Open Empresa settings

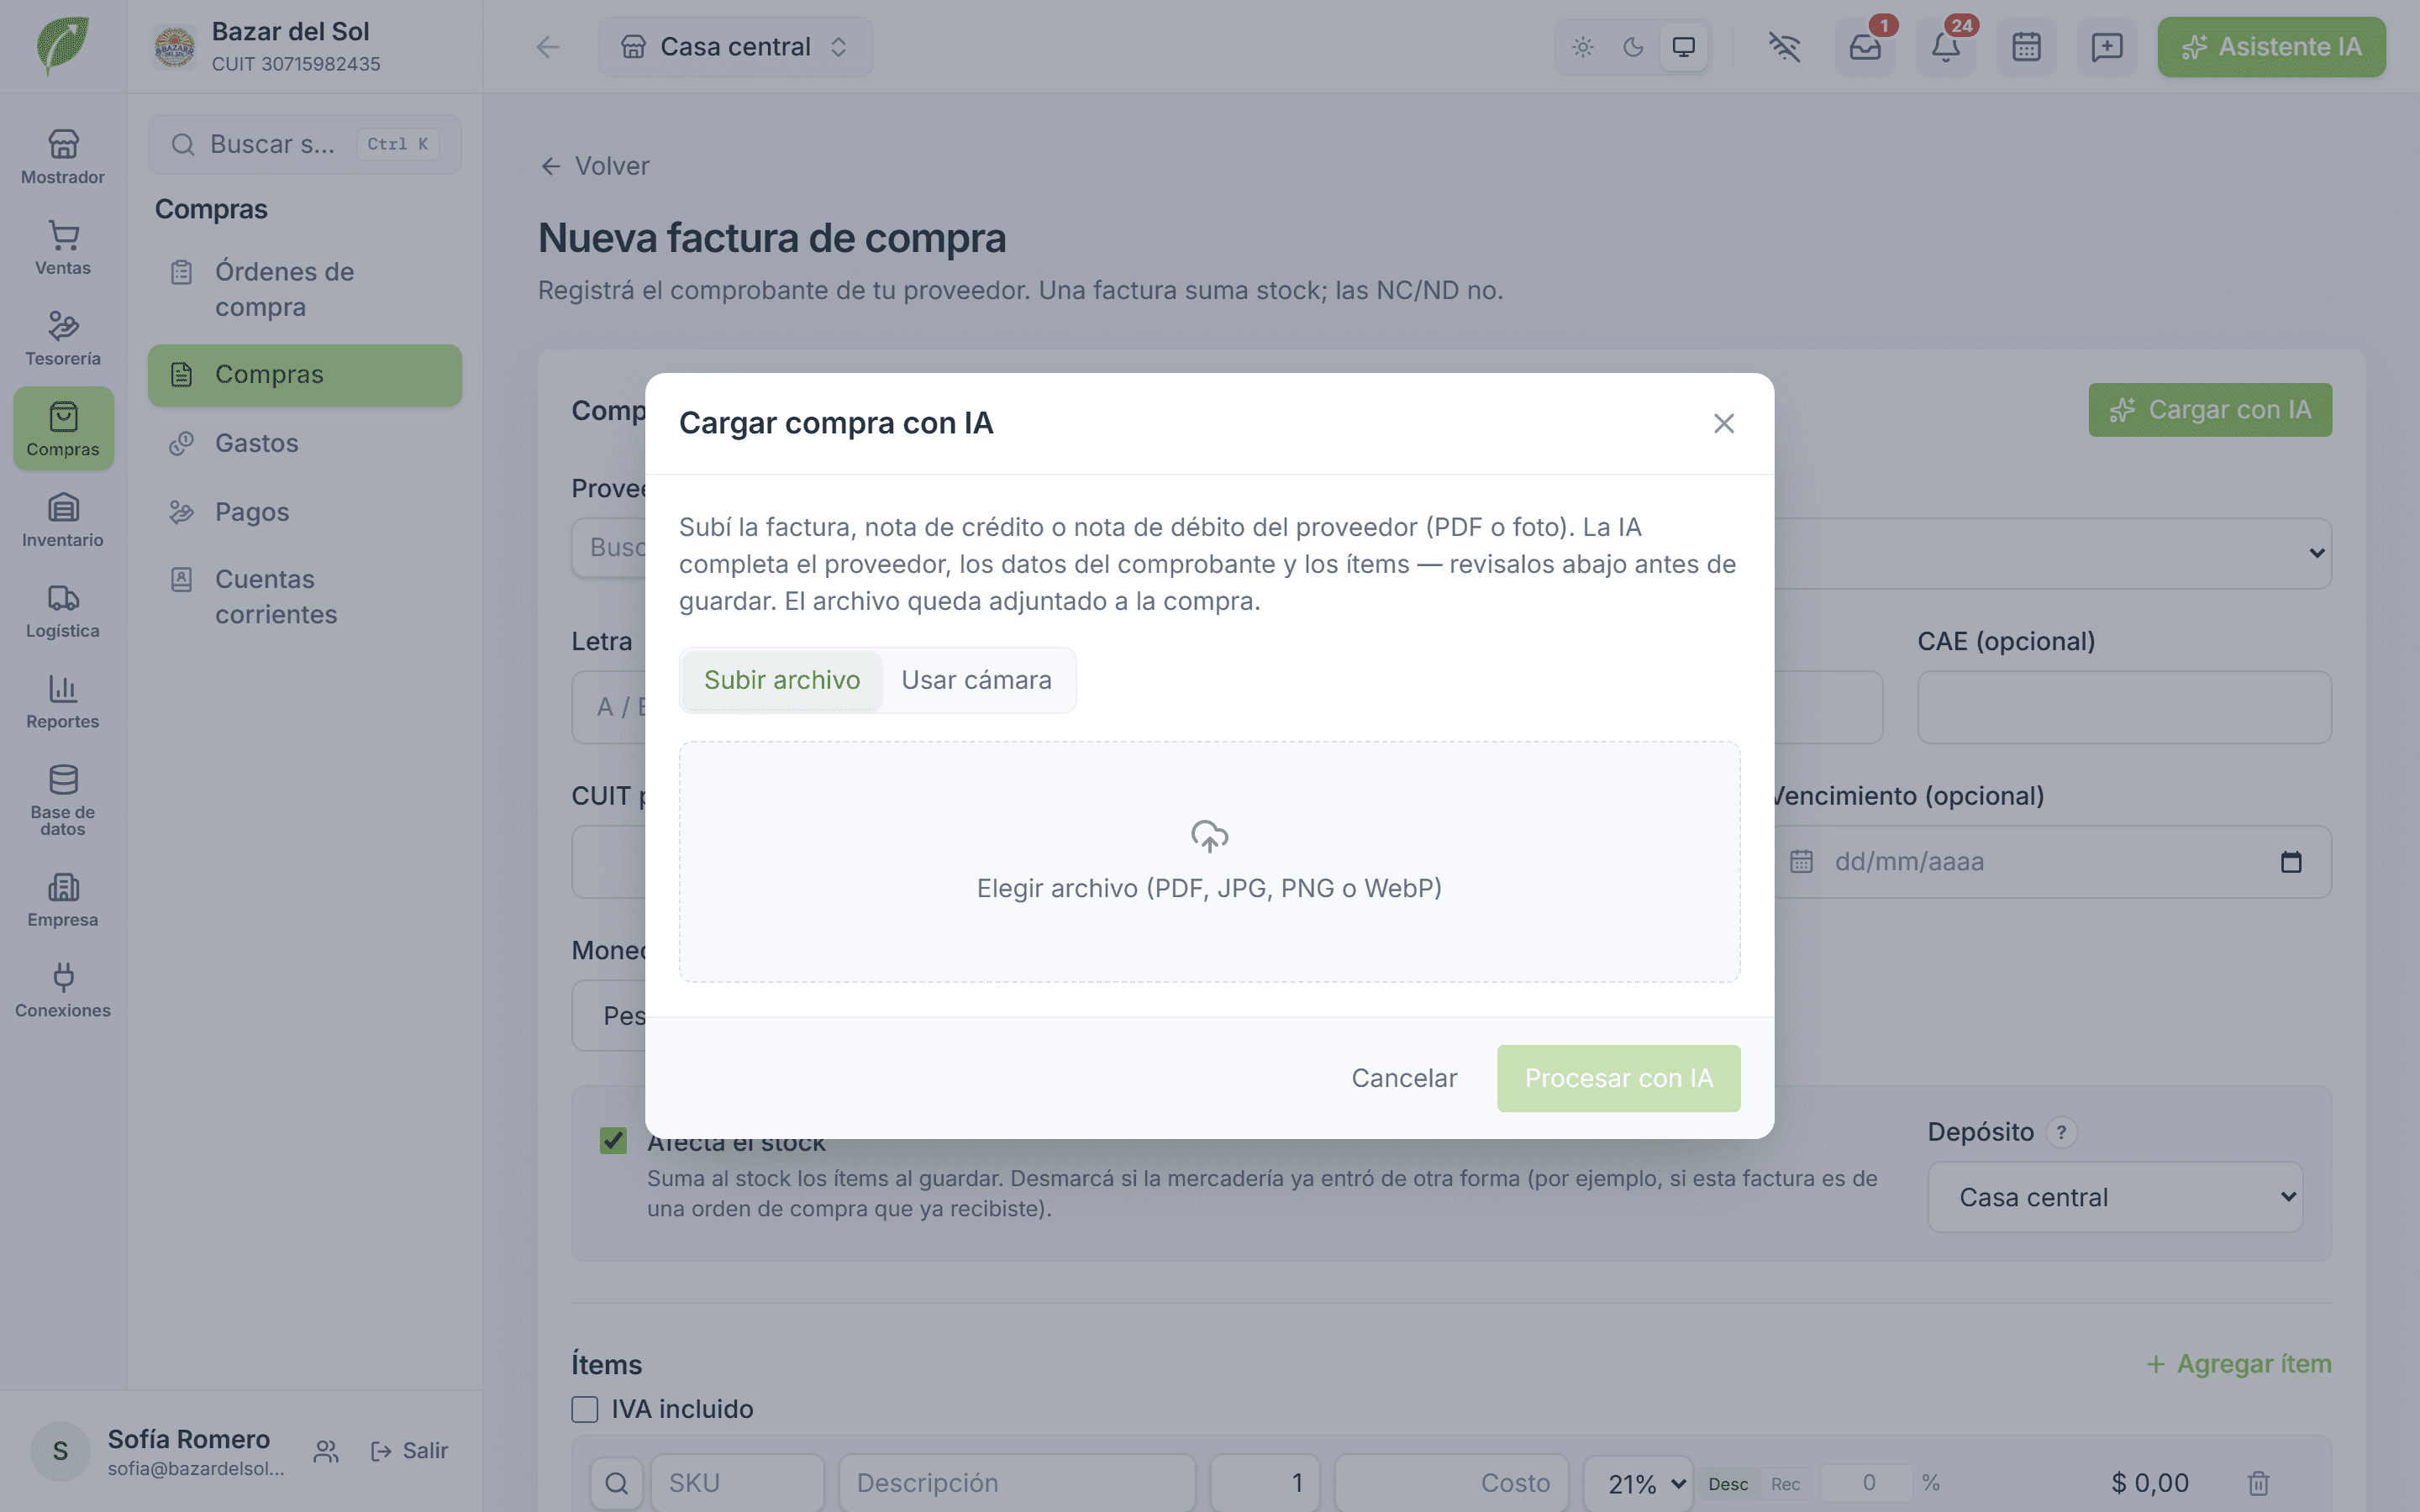point(63,900)
